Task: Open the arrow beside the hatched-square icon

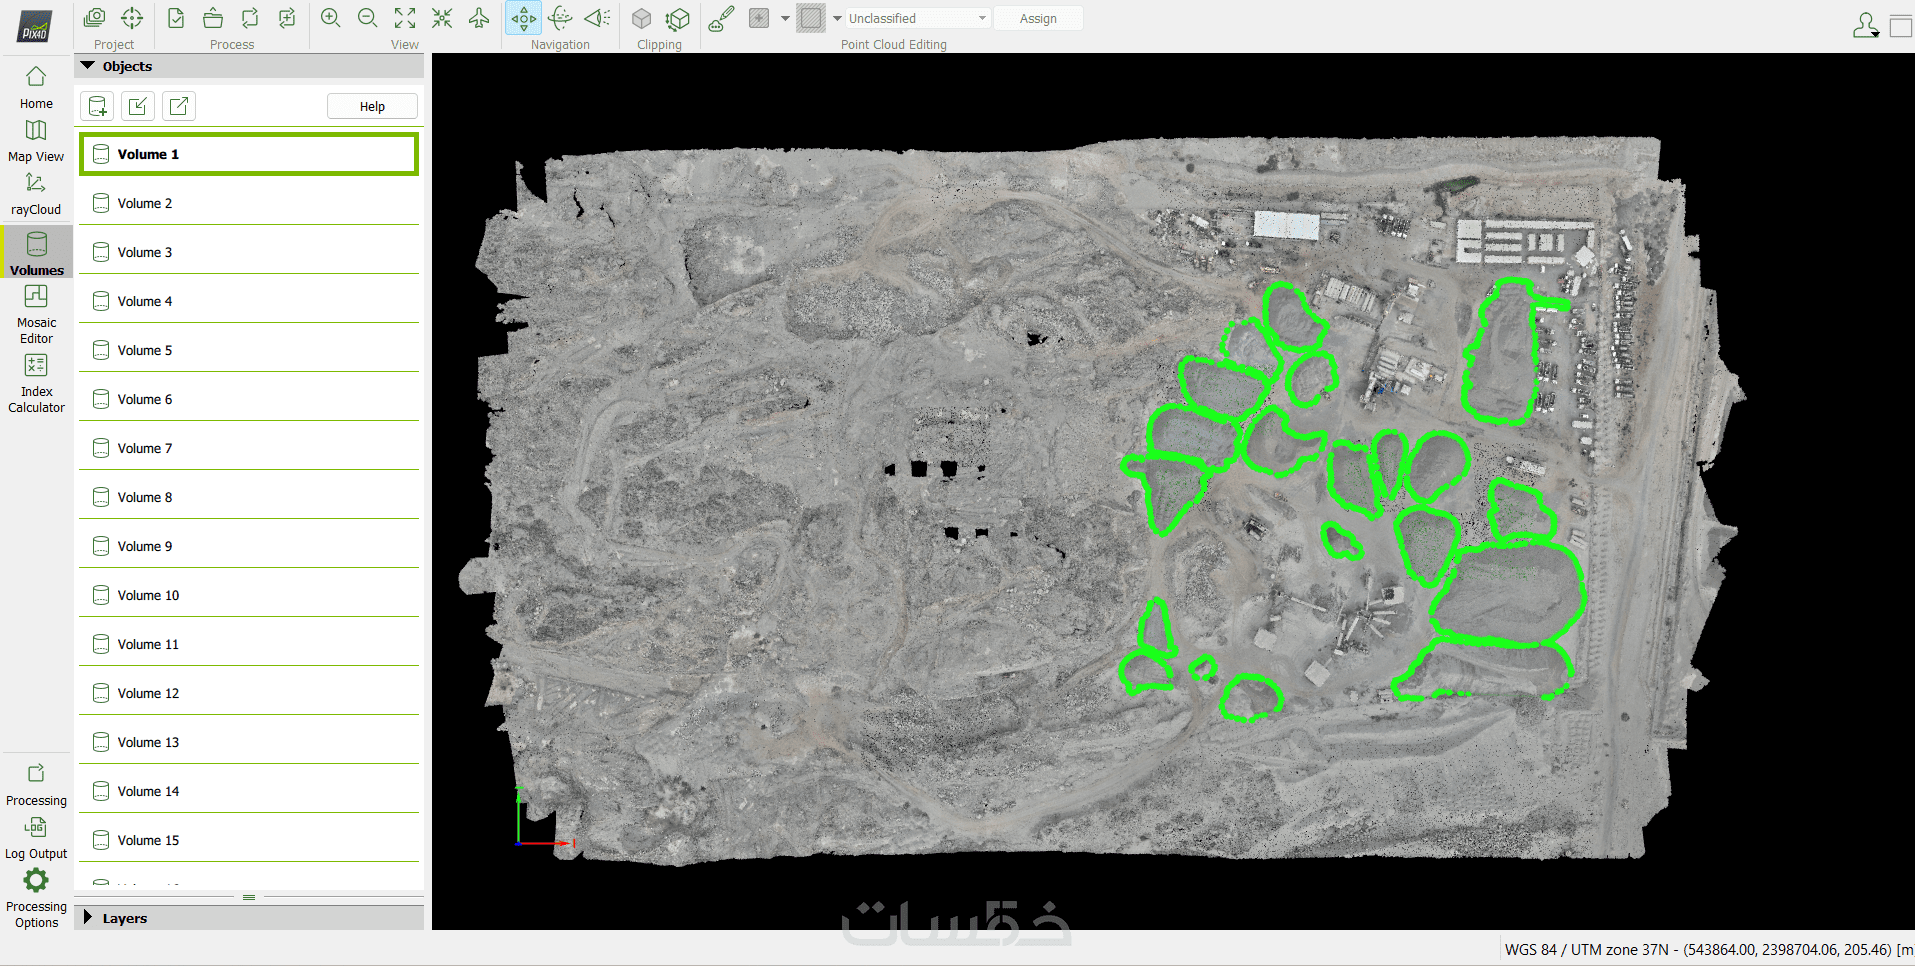Action: [x=837, y=18]
